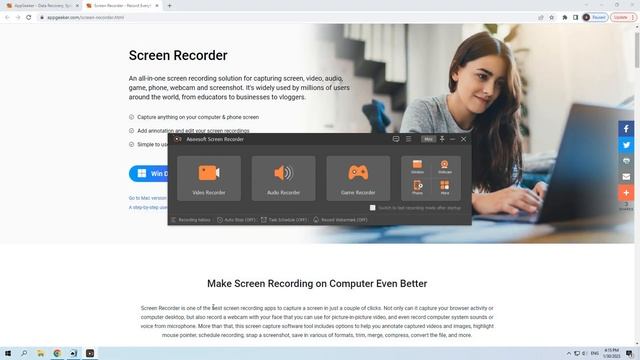
Task: Switch recorder to Mini mode
Action: pyautogui.click(x=428, y=139)
